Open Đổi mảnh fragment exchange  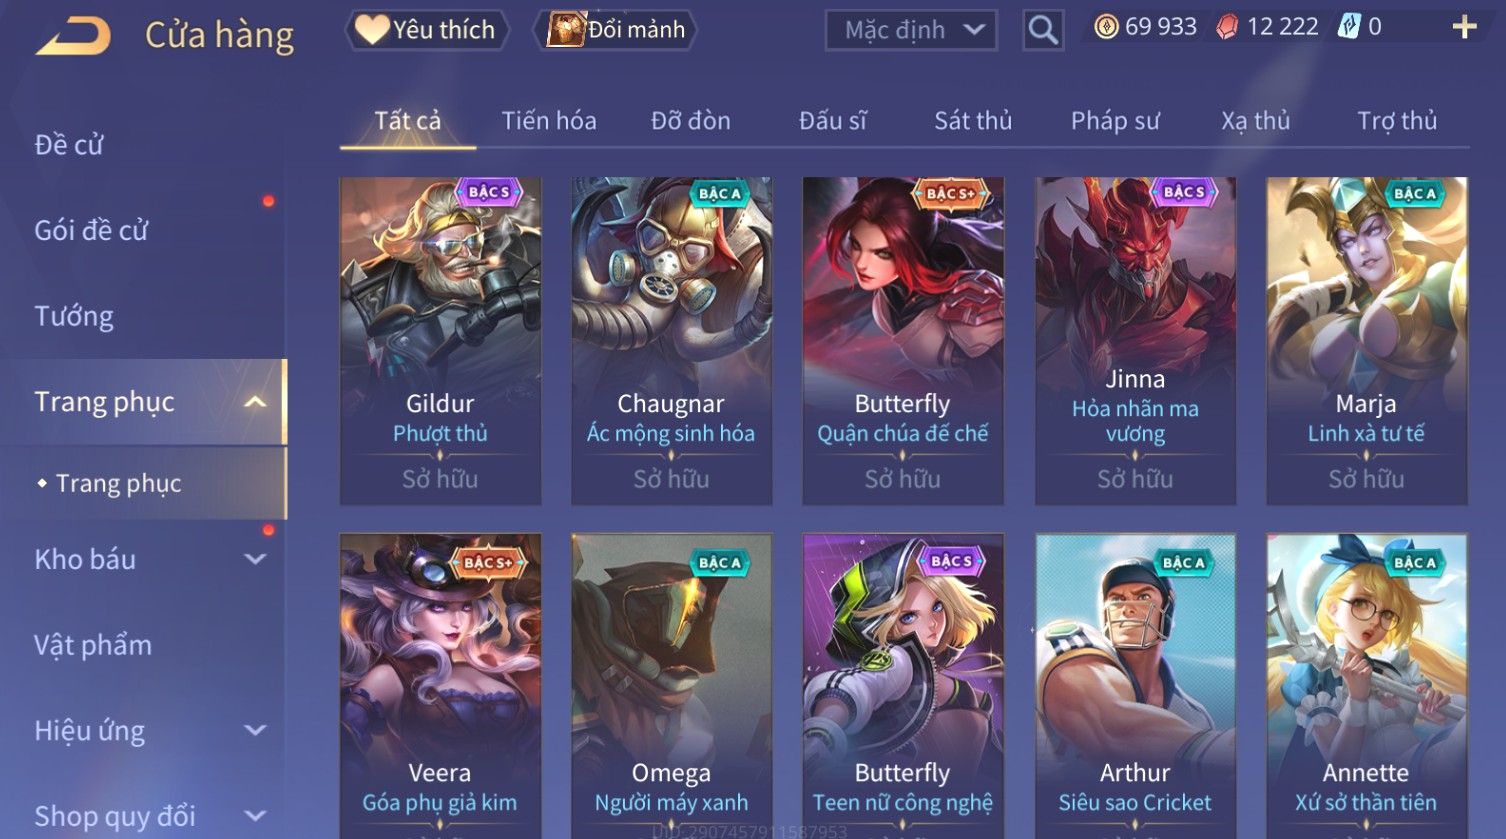[617, 30]
